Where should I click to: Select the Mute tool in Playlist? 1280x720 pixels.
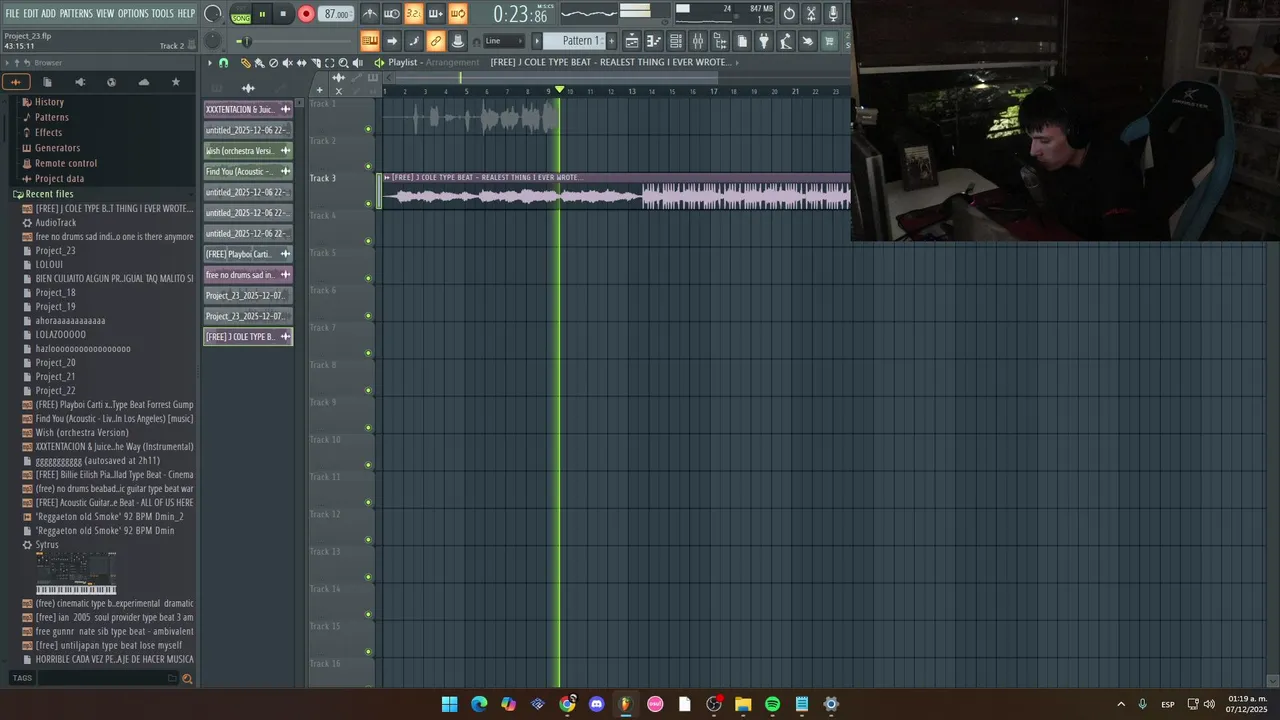tap(287, 63)
